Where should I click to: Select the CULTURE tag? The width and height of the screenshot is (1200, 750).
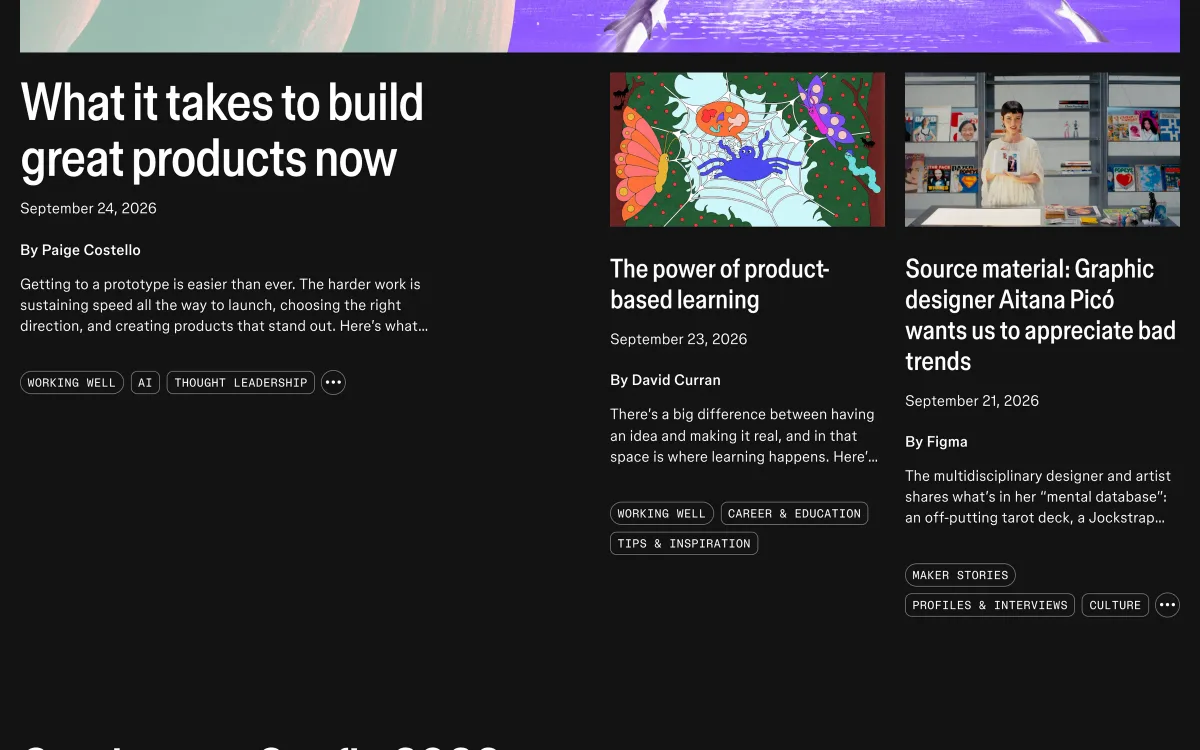pyautogui.click(x=1115, y=605)
